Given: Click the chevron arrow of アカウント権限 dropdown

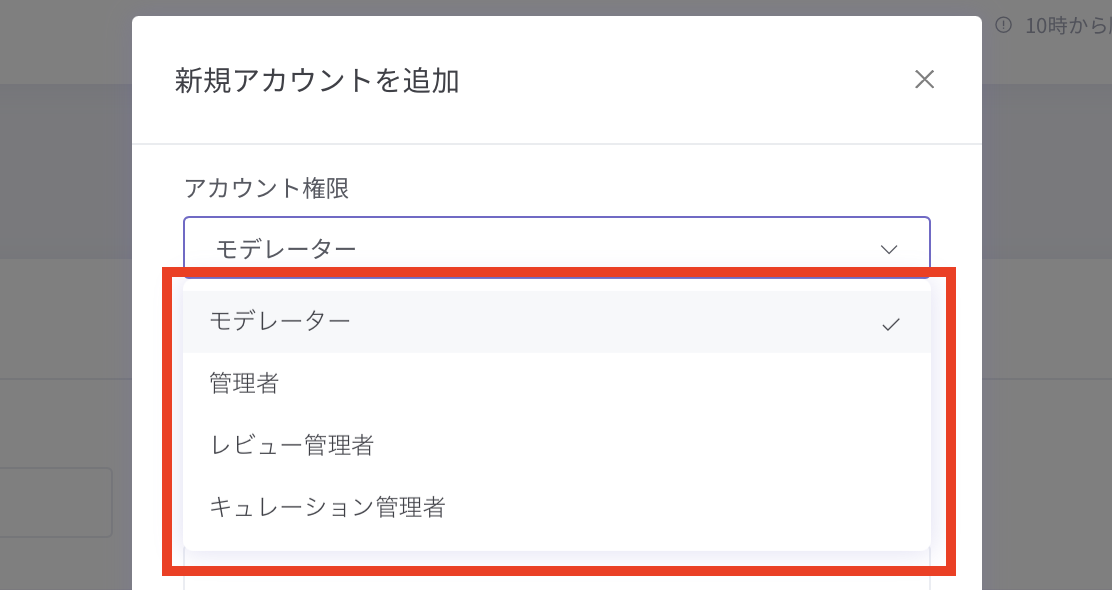Looking at the screenshot, I should [889, 249].
